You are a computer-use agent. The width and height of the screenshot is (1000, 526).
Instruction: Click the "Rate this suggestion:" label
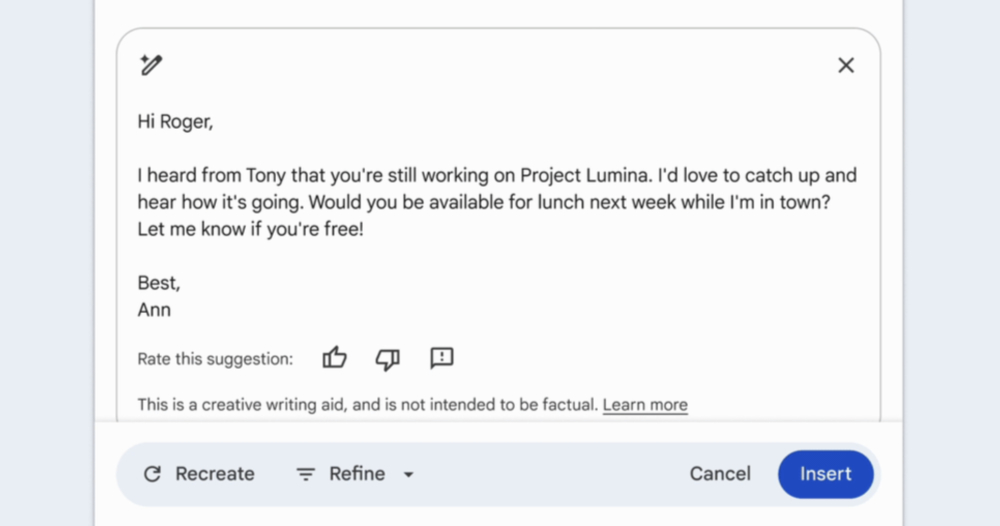[215, 359]
